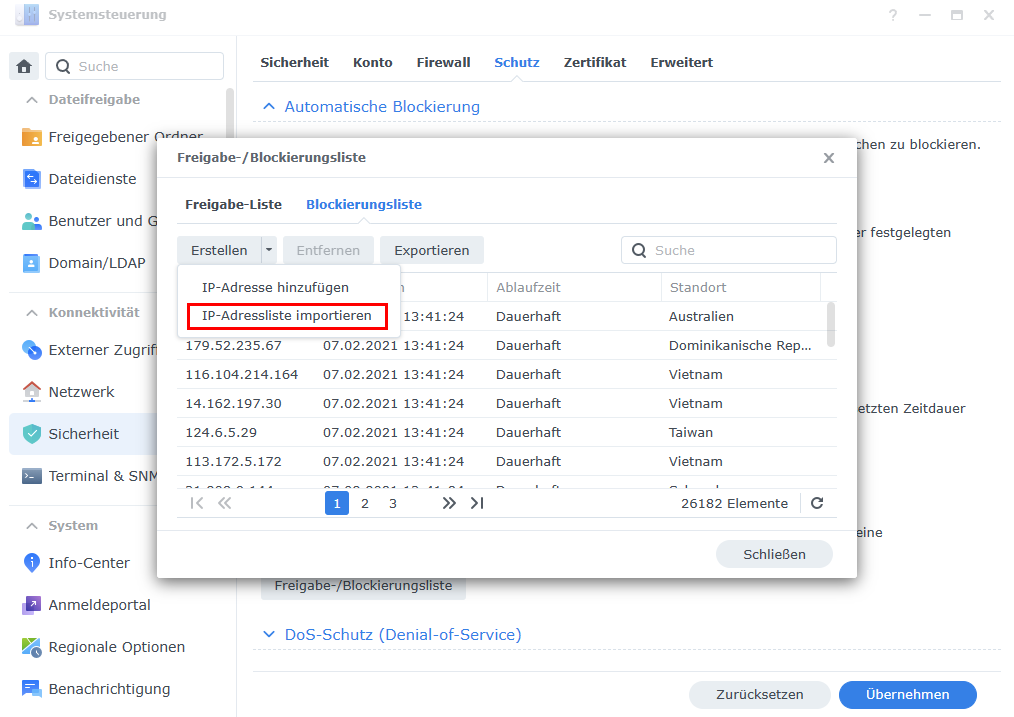Click the Exportieren button
This screenshot has height=717, width=1014.
tap(431, 251)
